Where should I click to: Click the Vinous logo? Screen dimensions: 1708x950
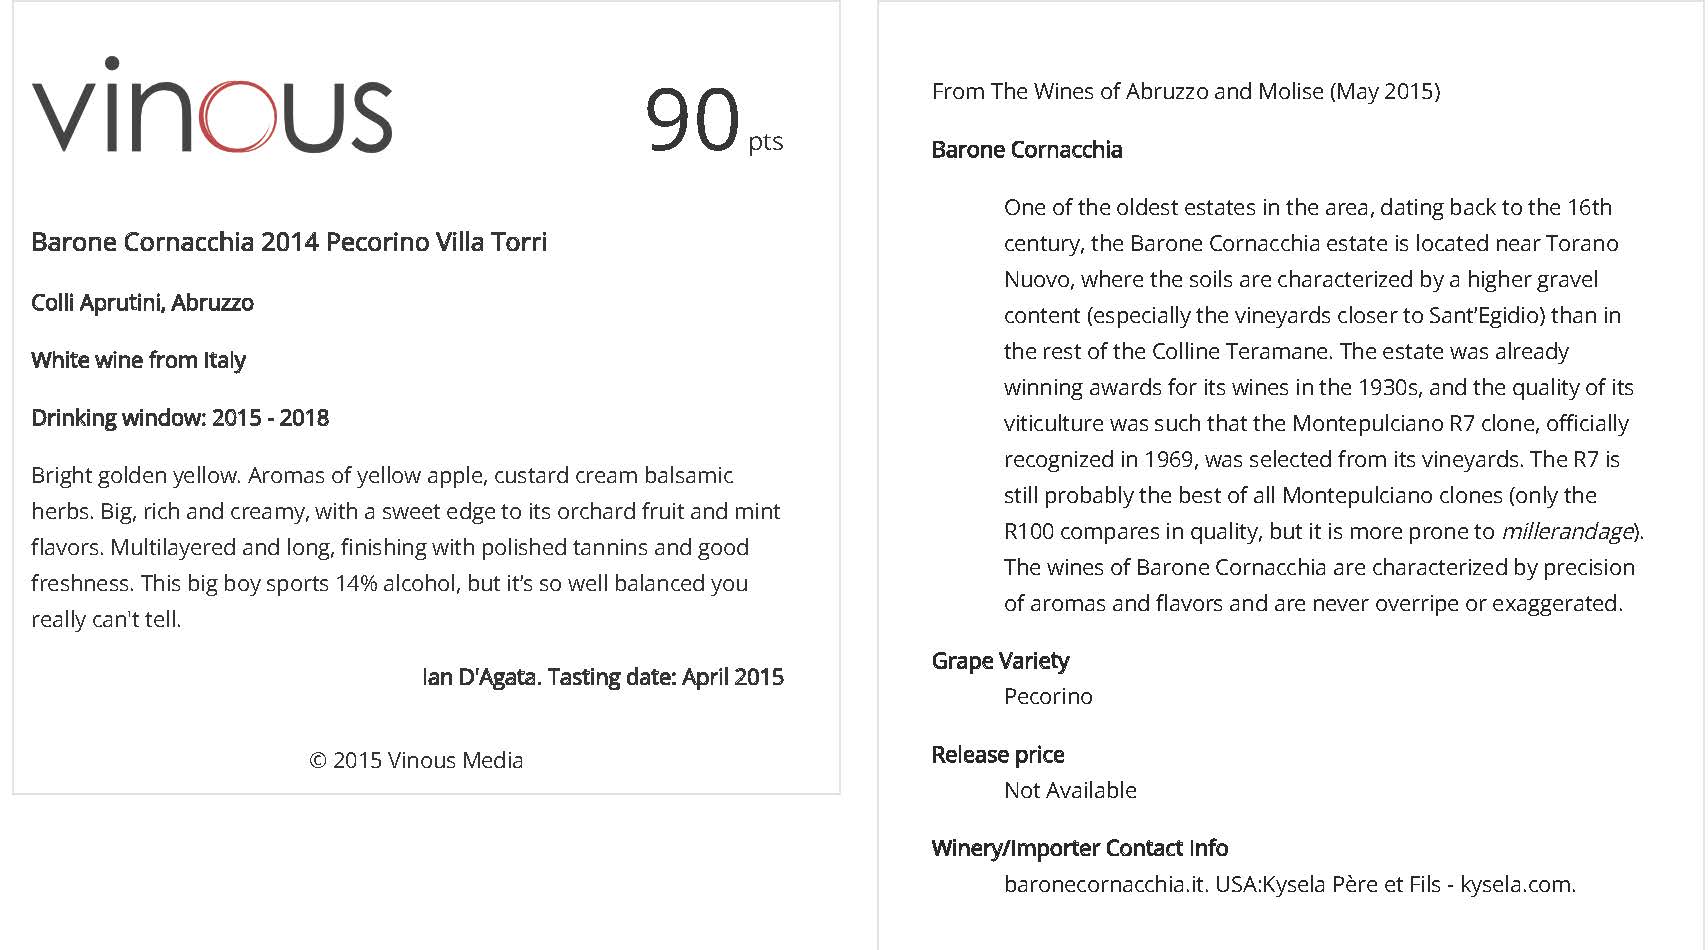tap(212, 105)
